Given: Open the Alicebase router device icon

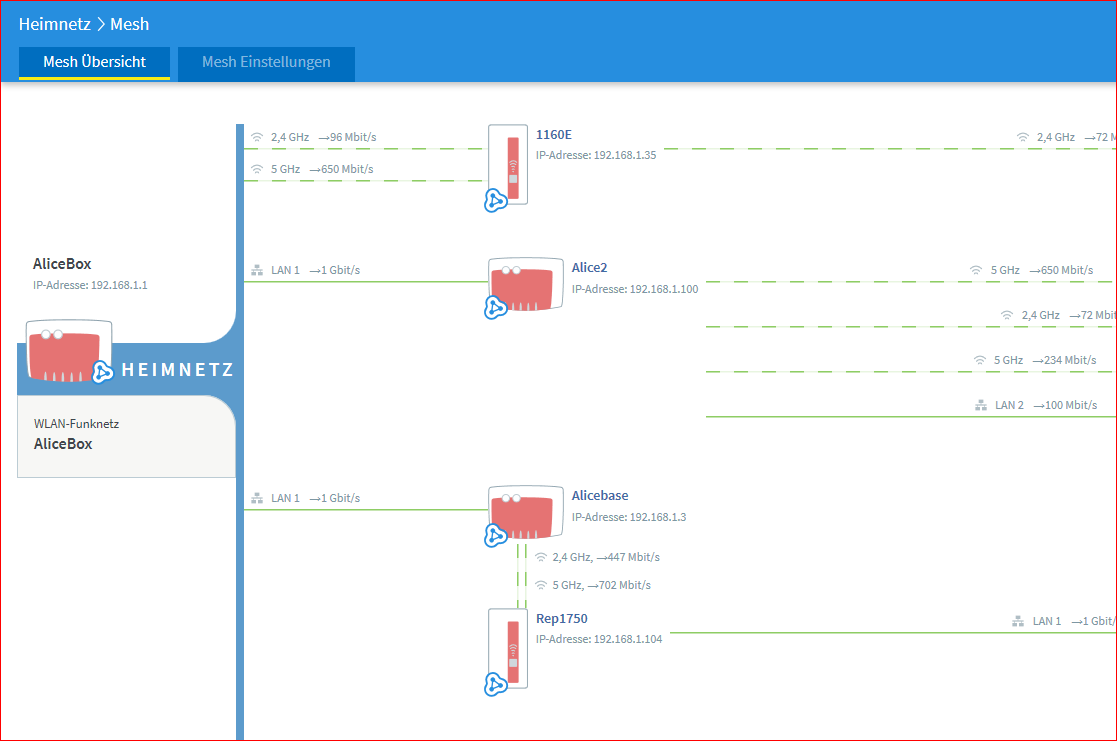Looking at the screenshot, I should click(x=526, y=512).
